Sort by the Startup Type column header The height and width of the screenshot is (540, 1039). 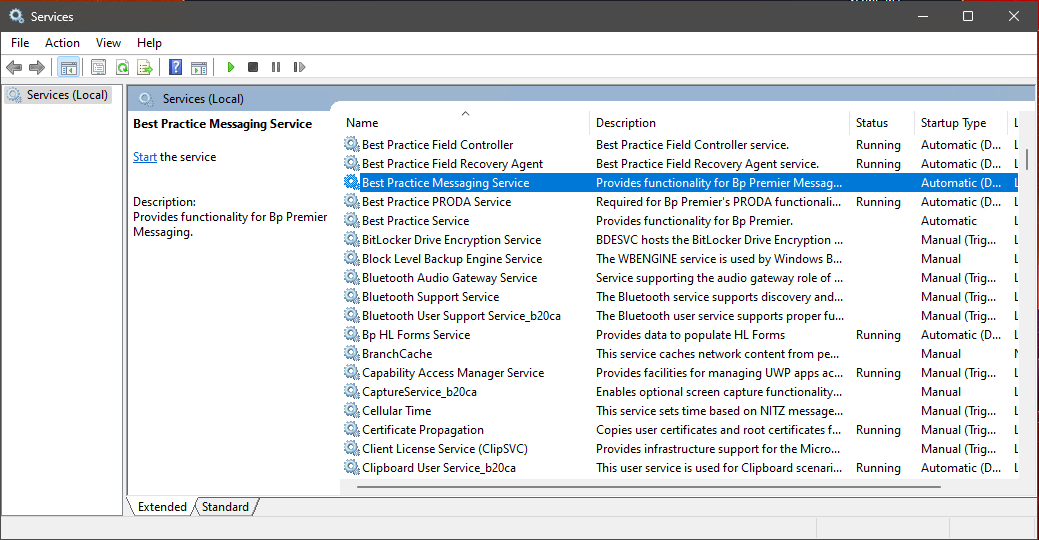tap(960, 123)
